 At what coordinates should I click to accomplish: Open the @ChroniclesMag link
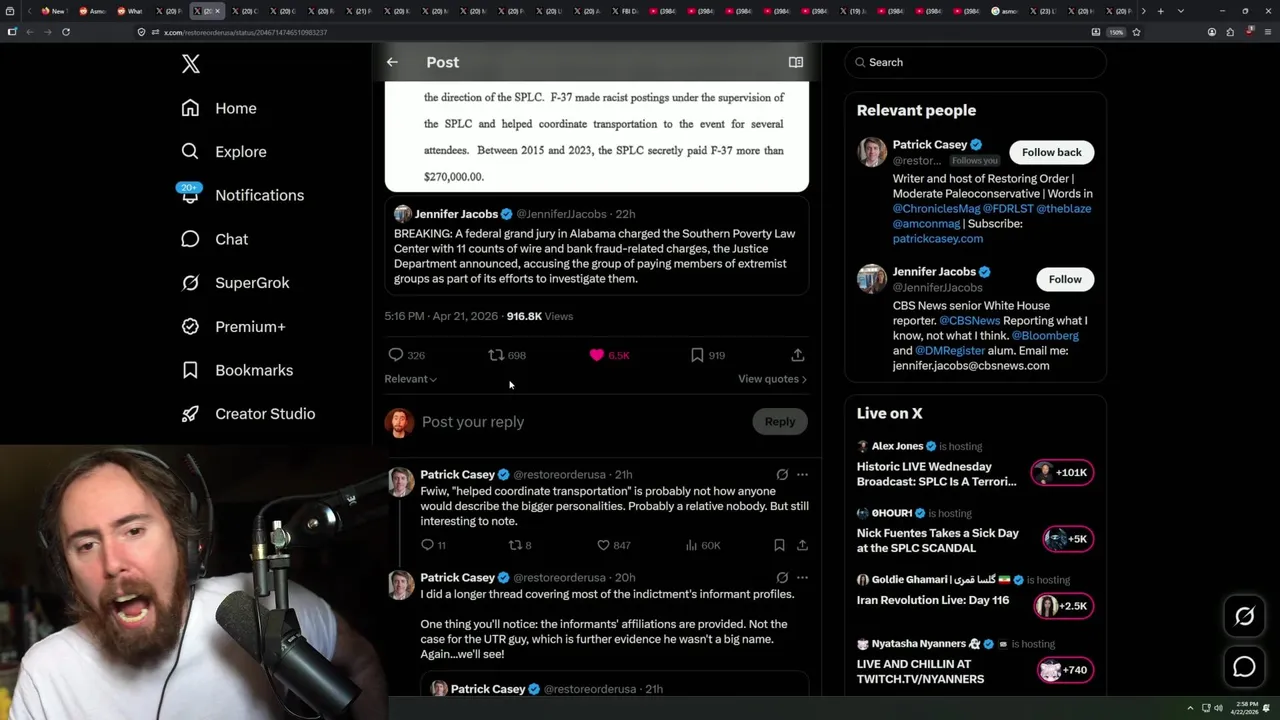pos(936,209)
